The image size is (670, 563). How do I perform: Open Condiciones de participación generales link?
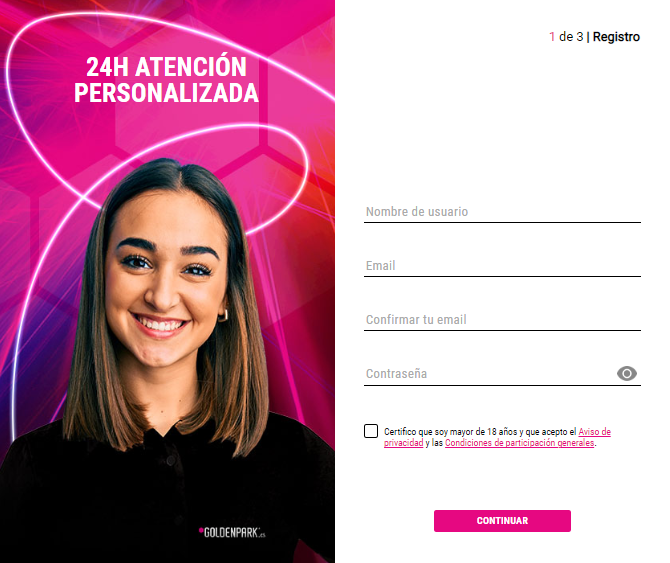(519, 443)
